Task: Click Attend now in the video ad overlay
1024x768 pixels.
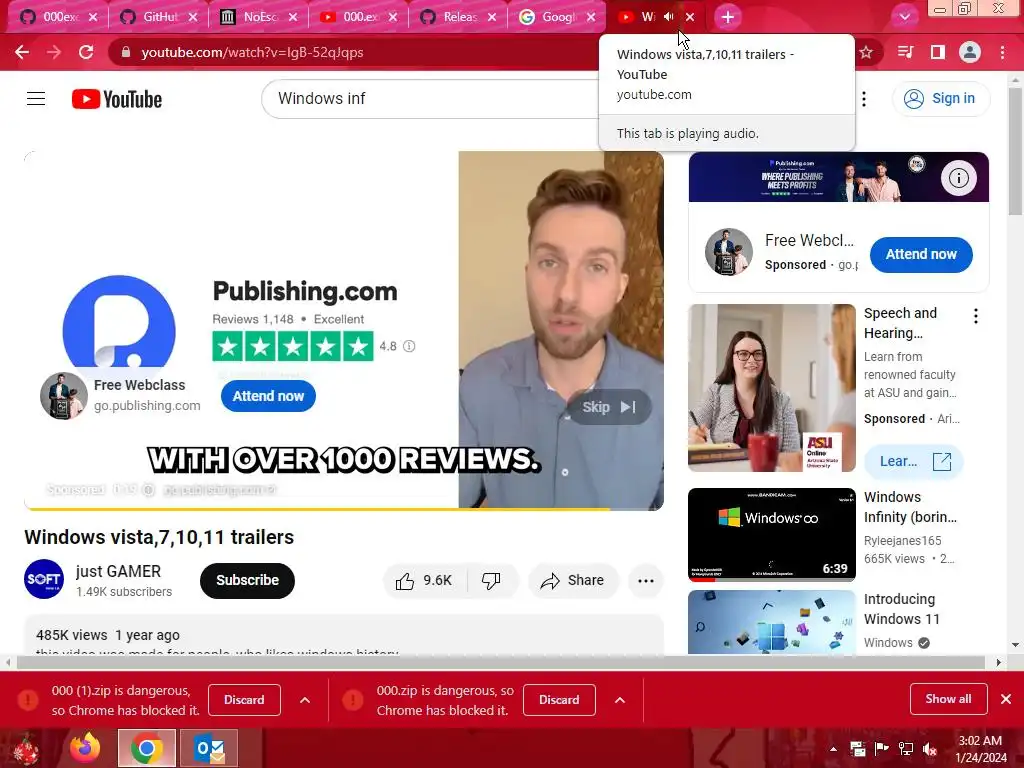Action: pos(268,396)
